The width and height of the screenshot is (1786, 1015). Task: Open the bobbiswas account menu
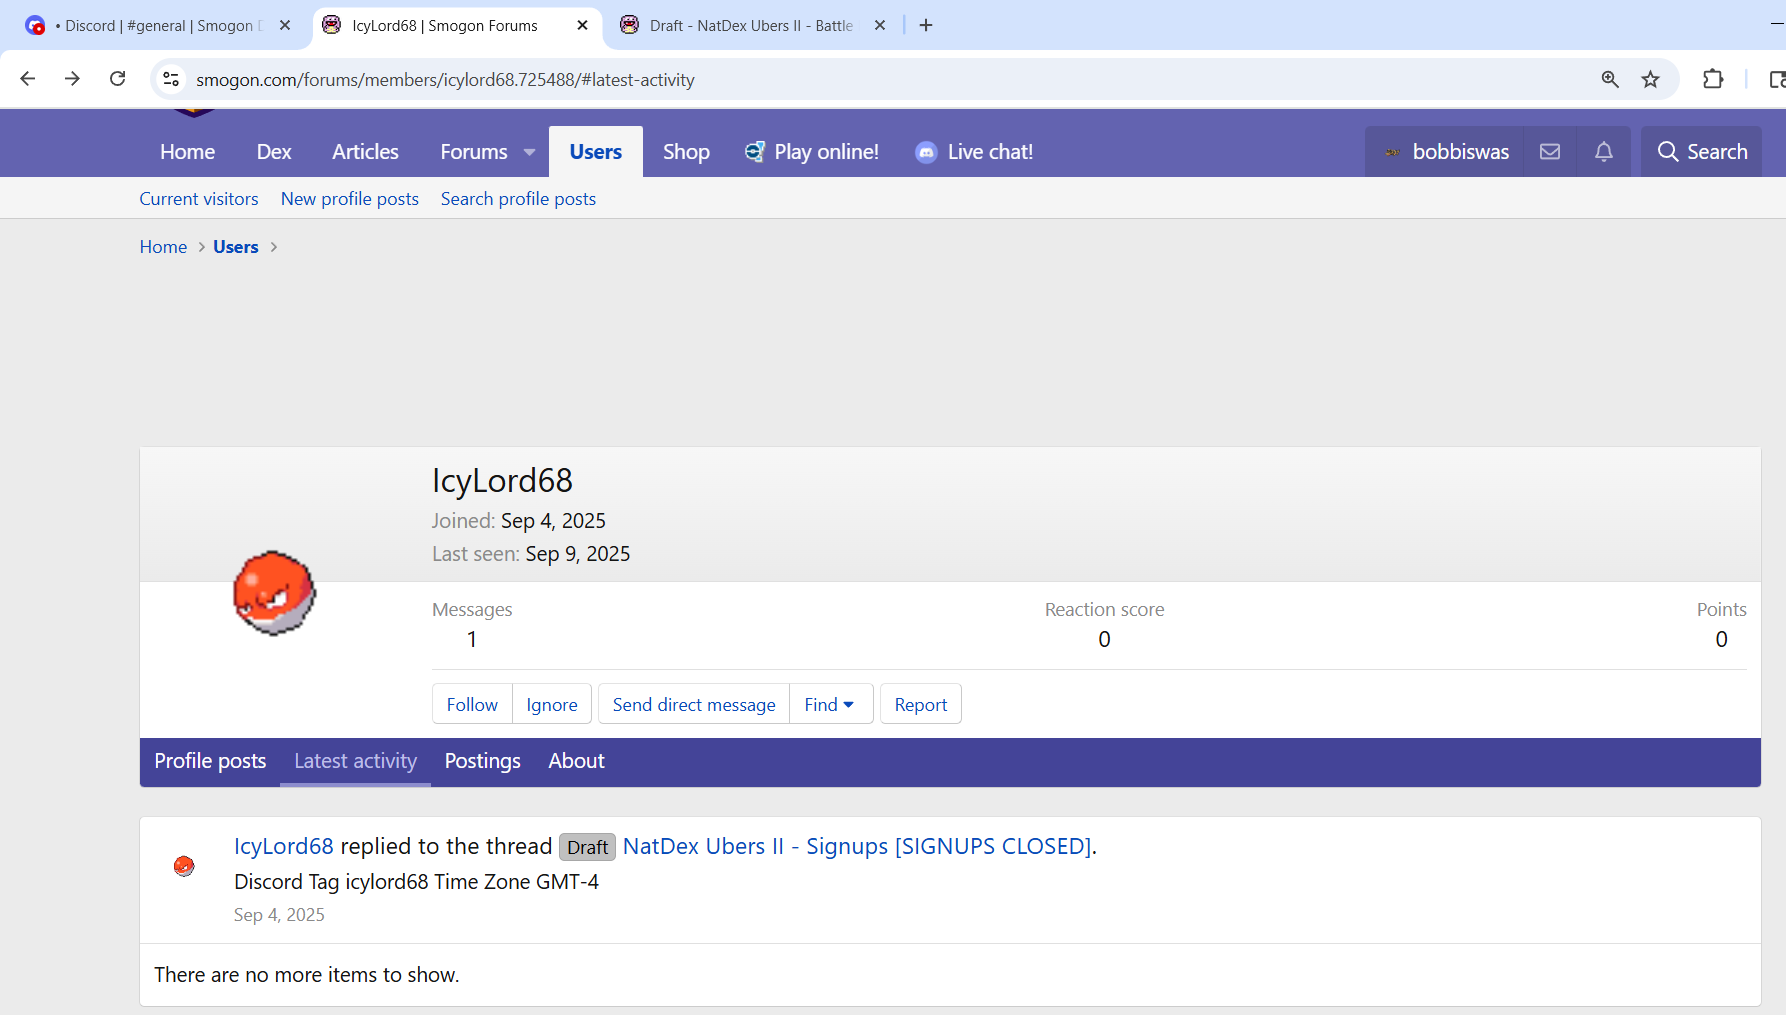click(x=1445, y=152)
